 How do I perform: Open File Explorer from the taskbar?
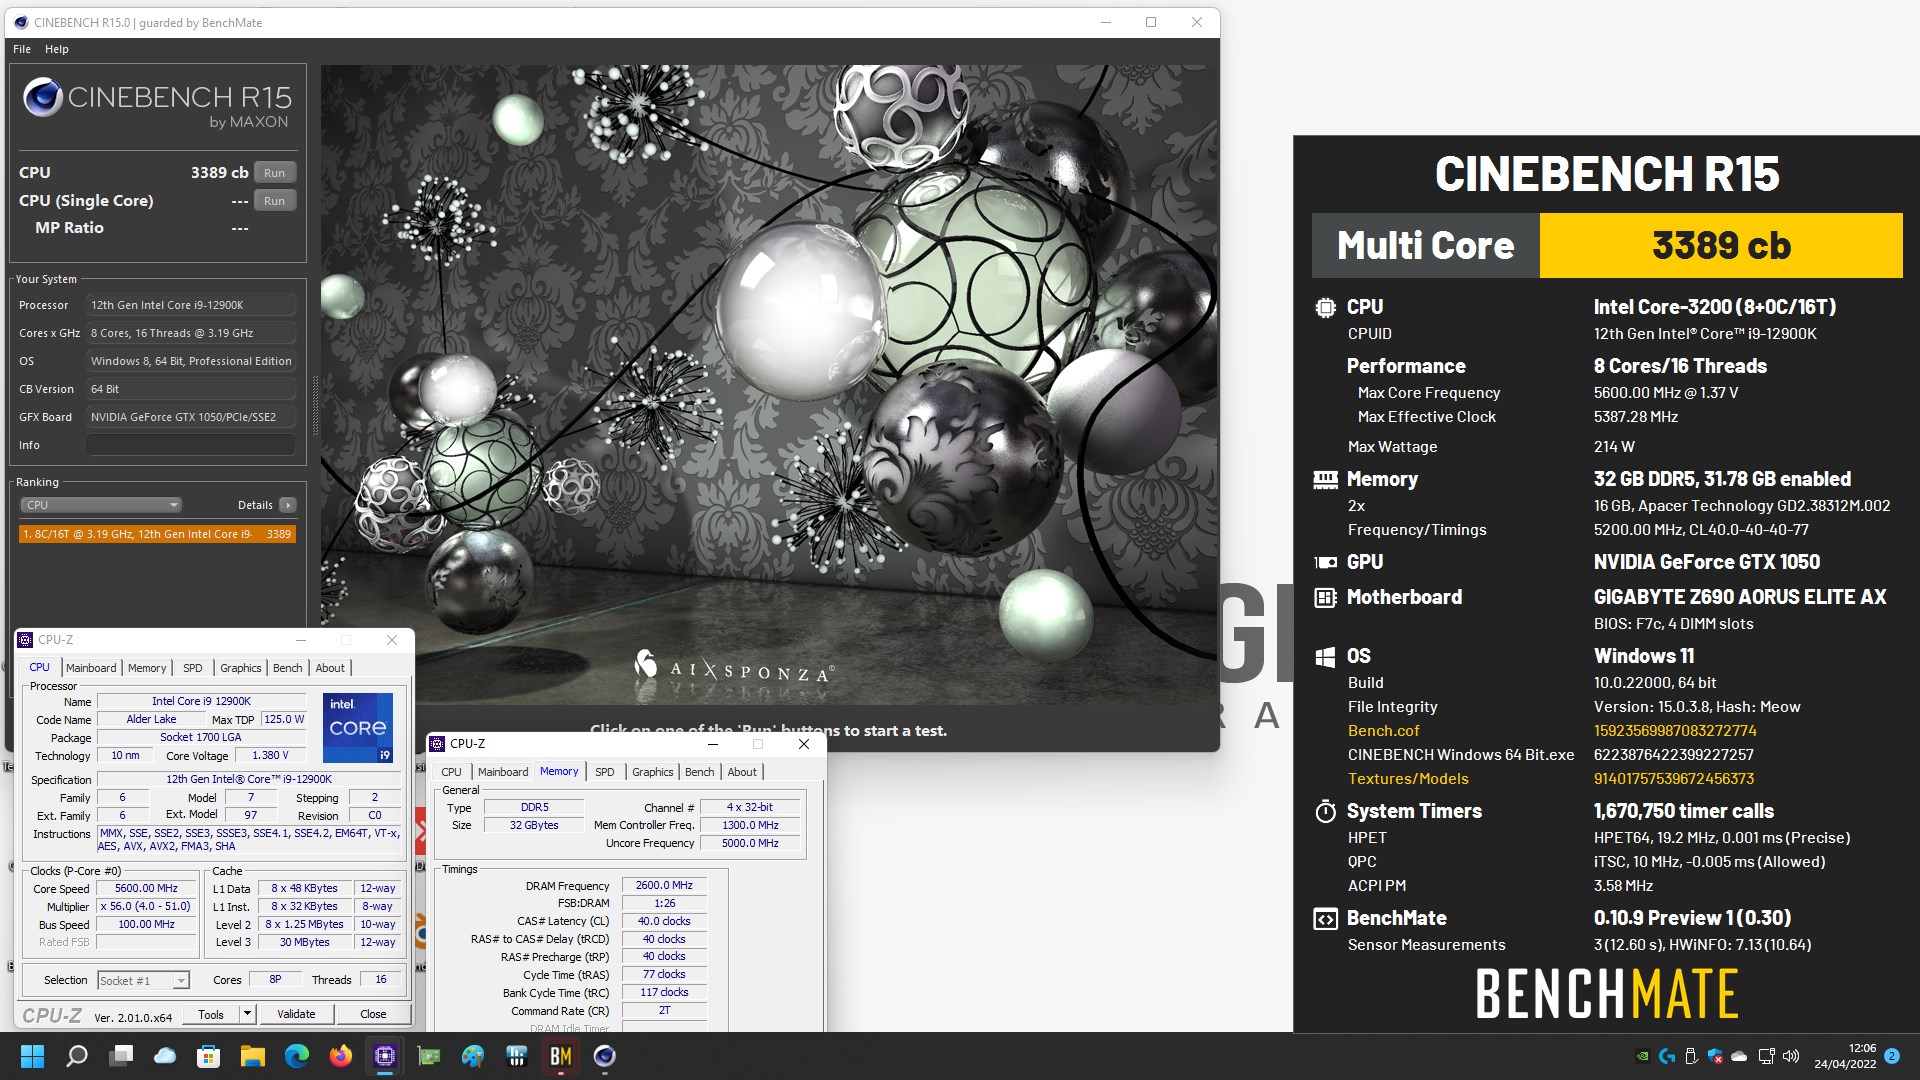[253, 1056]
